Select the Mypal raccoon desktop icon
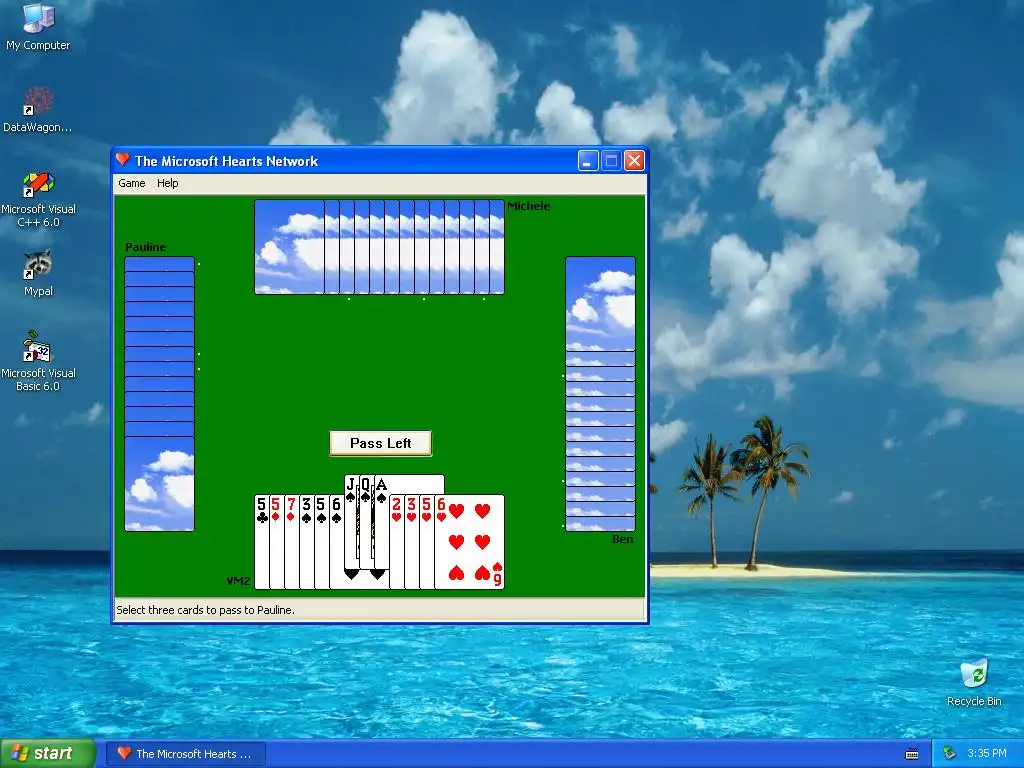1024x768 pixels. coord(38,273)
